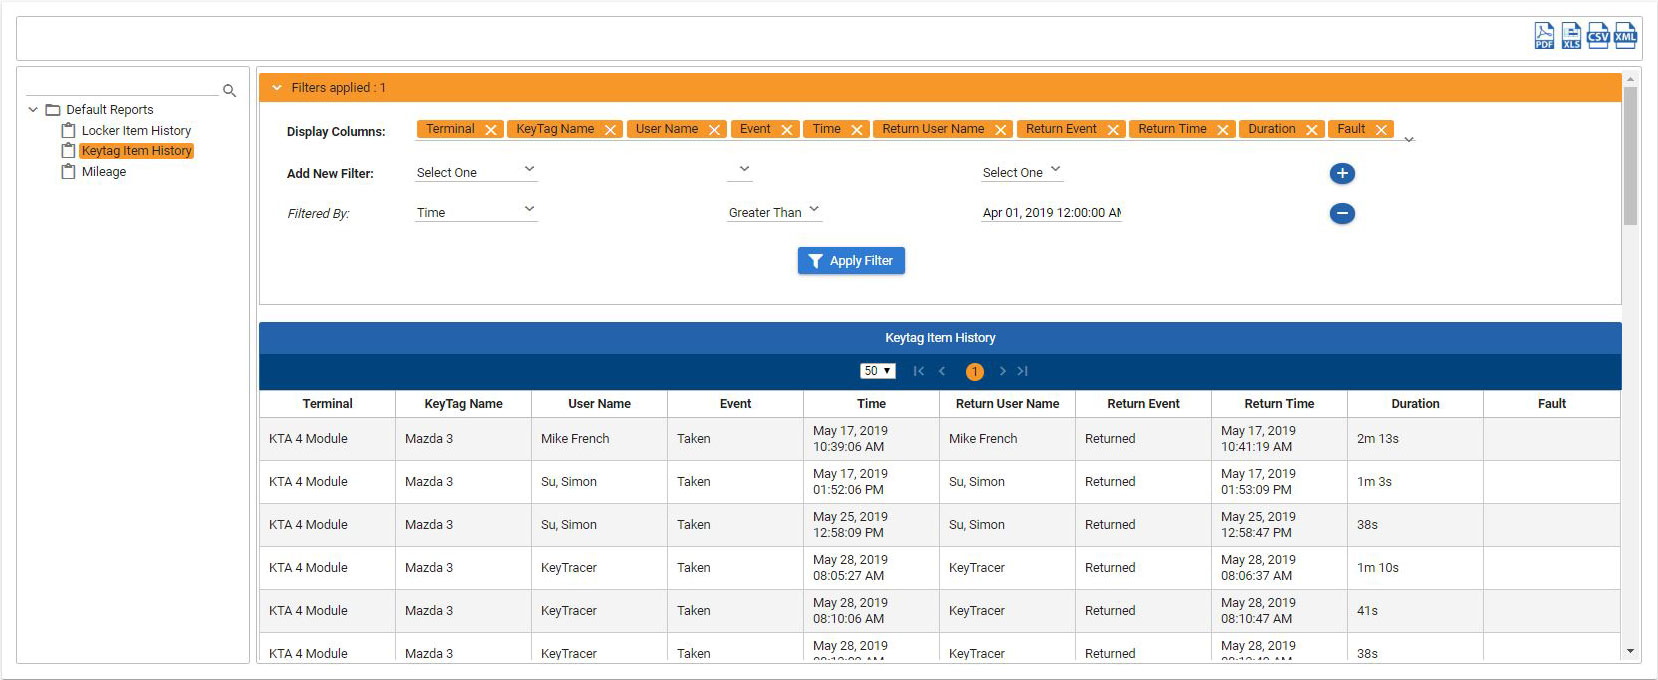Click the search icon in report tree
Viewport: 1658px width, 680px height.
point(229,91)
